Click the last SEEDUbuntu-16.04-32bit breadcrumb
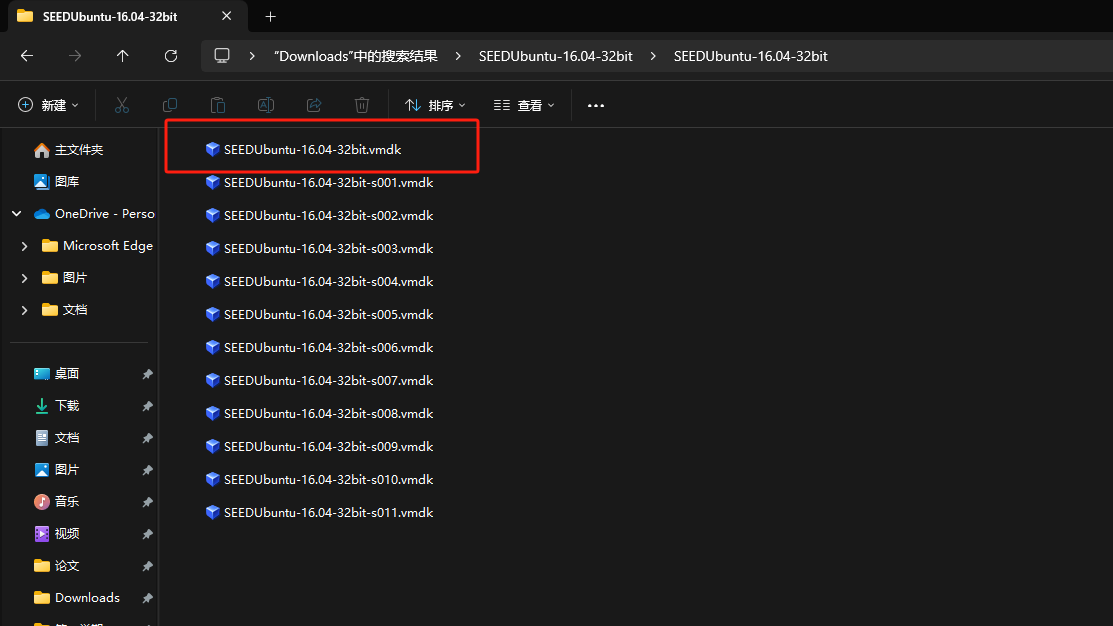 click(x=750, y=56)
